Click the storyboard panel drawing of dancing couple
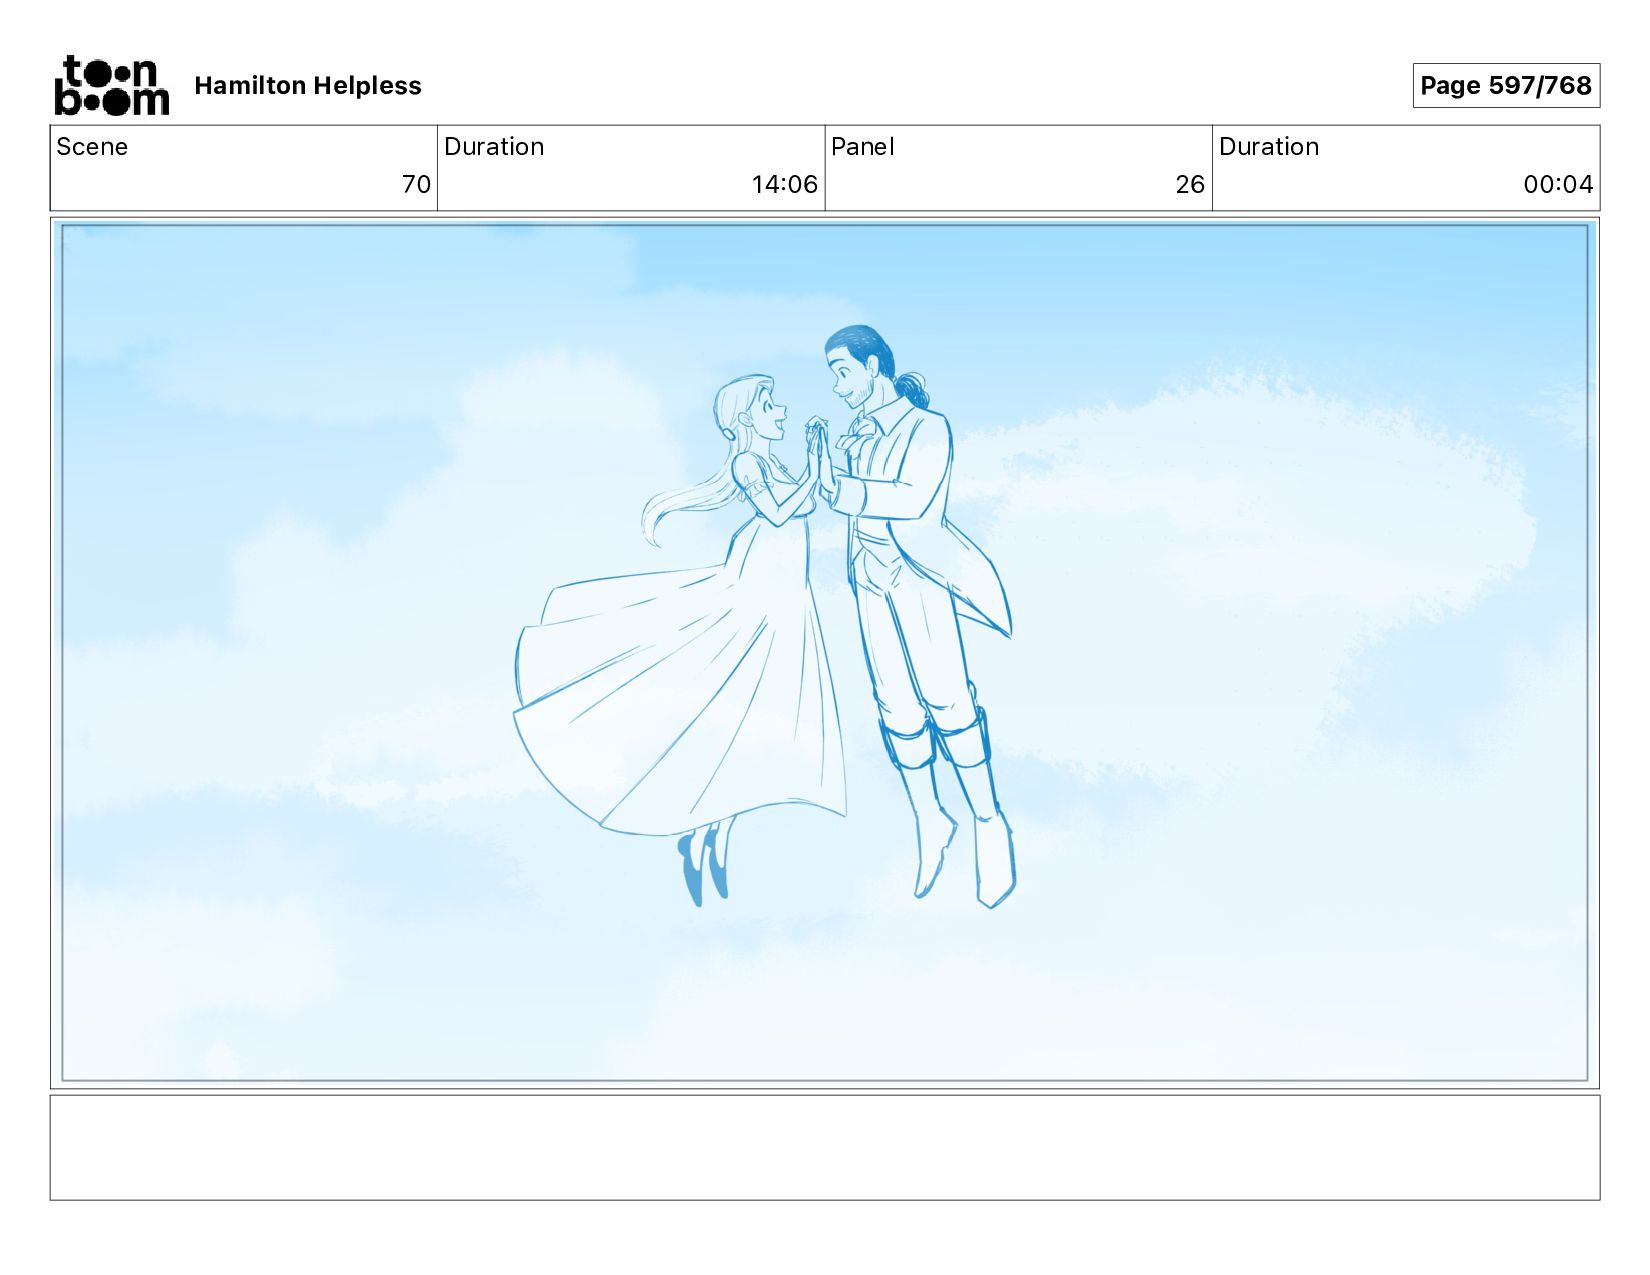Viewport: 1650px width, 1275px height. pos(825,653)
